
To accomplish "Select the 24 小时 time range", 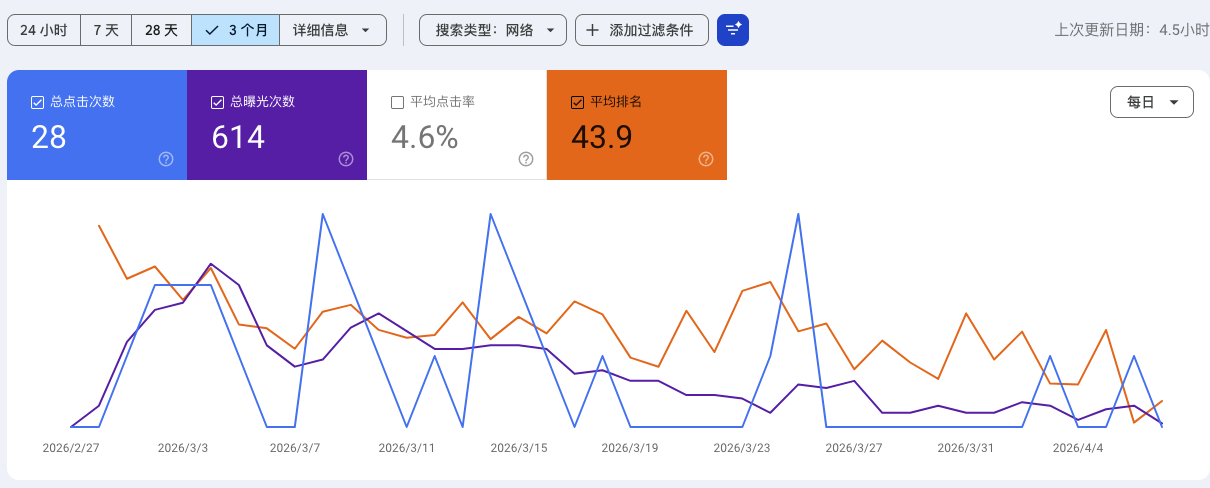I will 44,30.
